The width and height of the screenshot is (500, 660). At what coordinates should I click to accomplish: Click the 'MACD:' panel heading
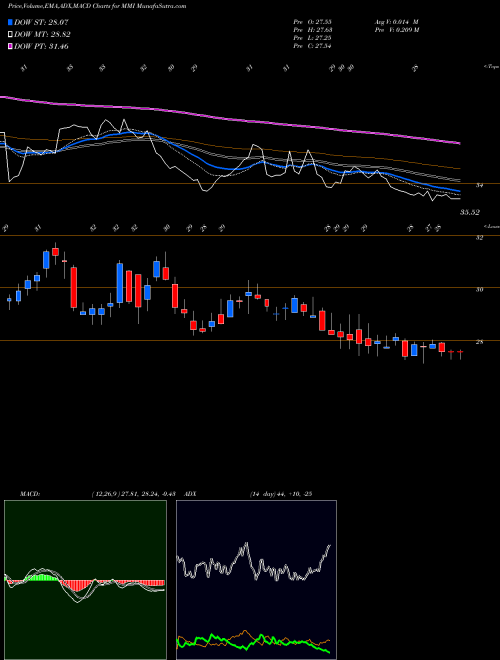[x=30, y=494]
